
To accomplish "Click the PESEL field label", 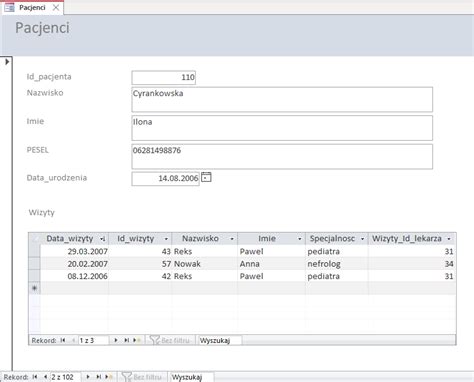I will [37, 150].
